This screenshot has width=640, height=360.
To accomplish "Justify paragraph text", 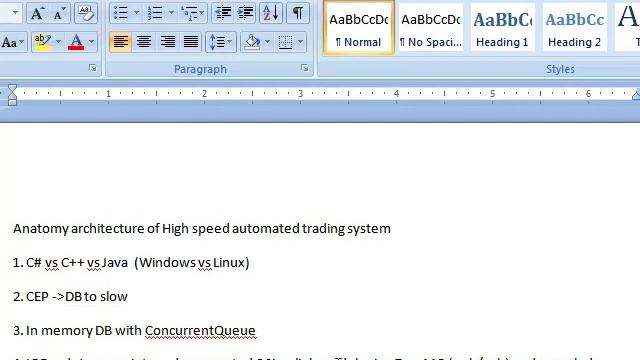I will (191, 42).
